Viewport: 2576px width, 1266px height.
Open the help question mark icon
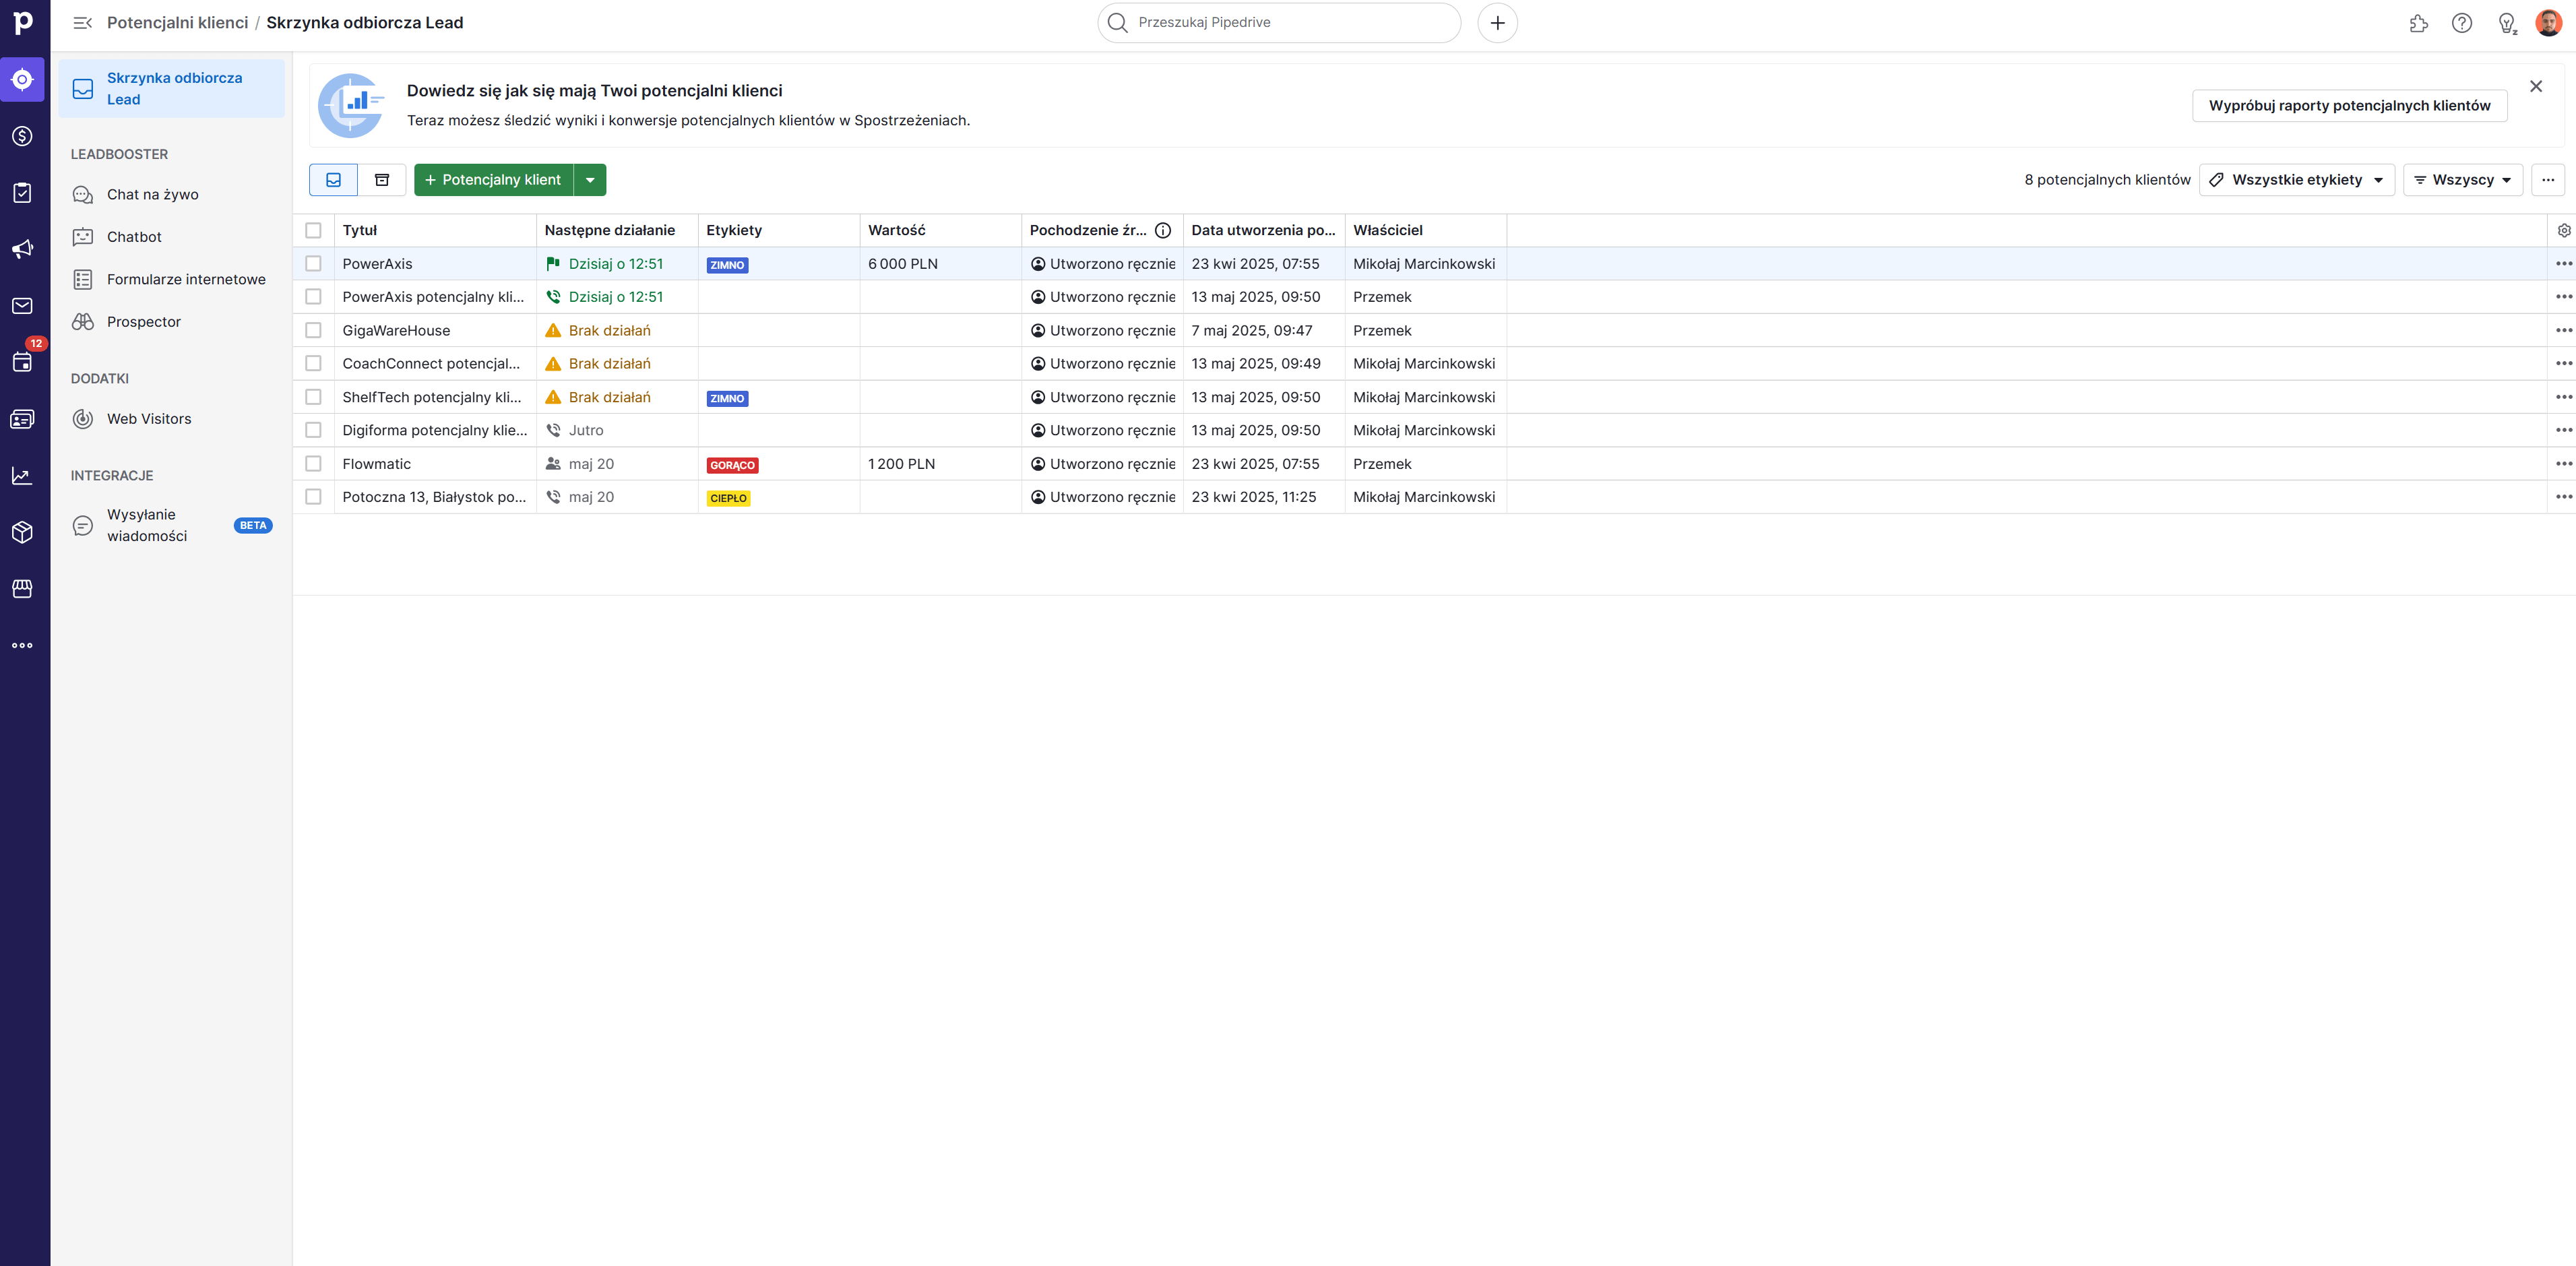(2462, 23)
